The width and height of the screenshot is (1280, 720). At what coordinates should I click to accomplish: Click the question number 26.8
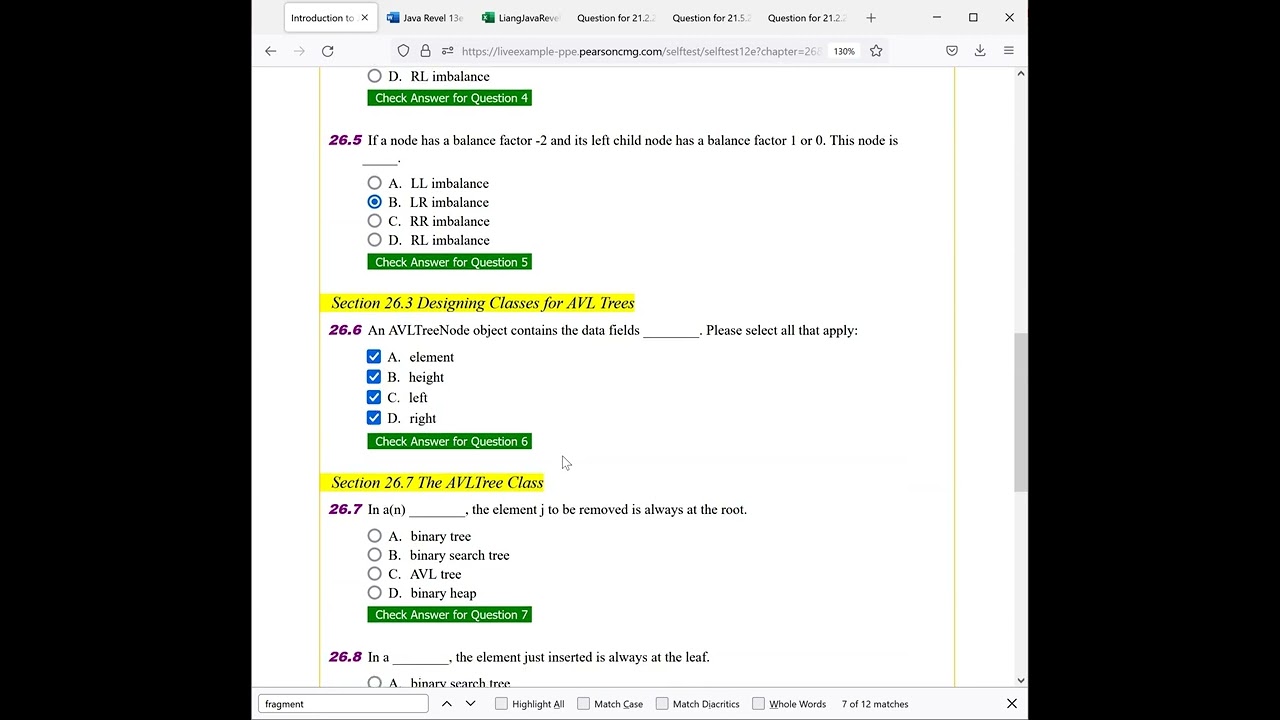click(x=345, y=657)
